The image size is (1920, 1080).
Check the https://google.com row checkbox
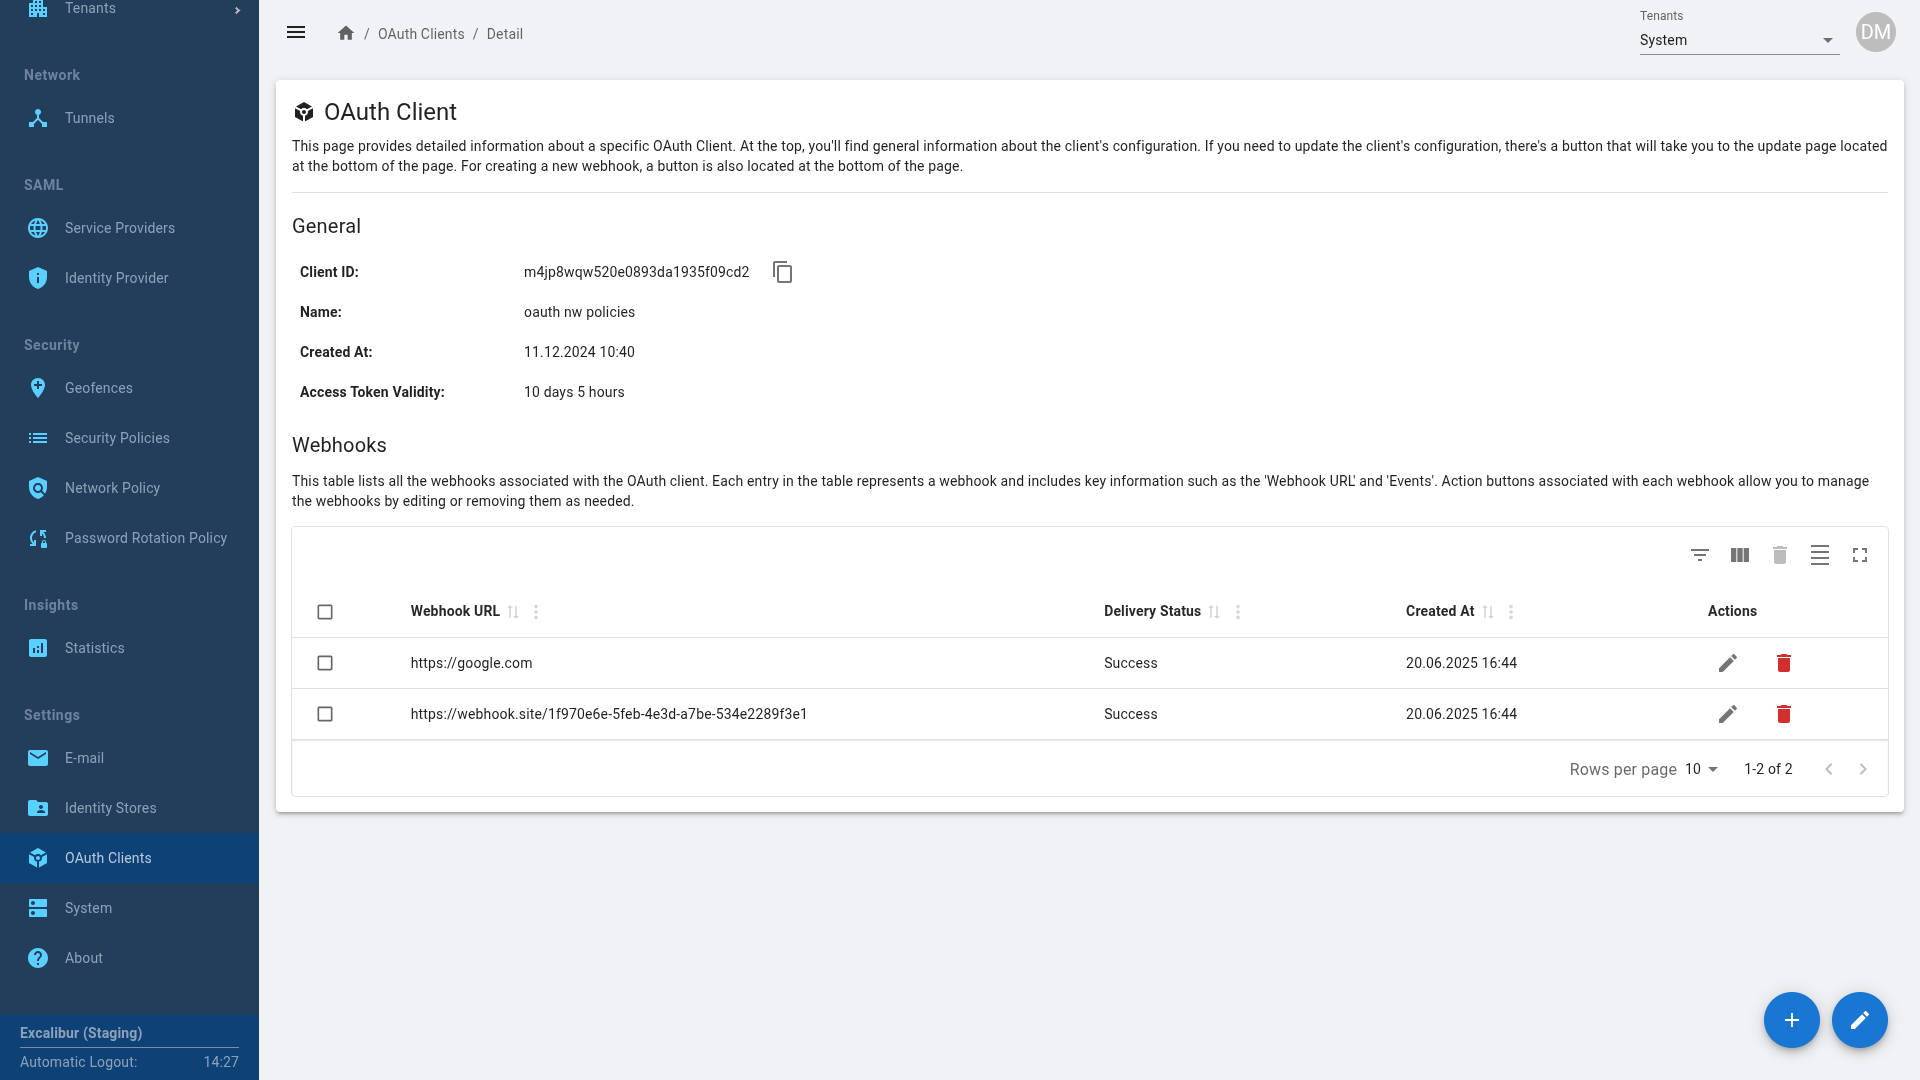tap(325, 663)
